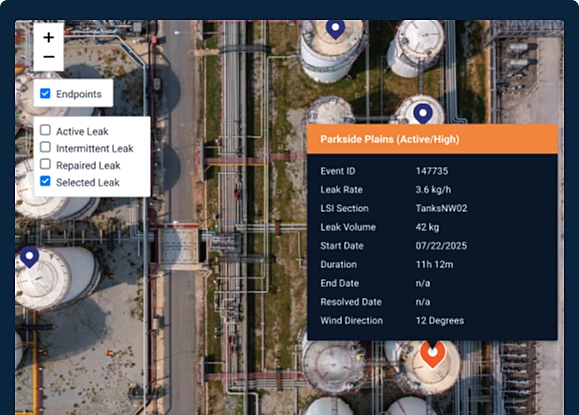Enable the Intermittent Leak filter
The image size is (579, 415).
tap(45, 147)
